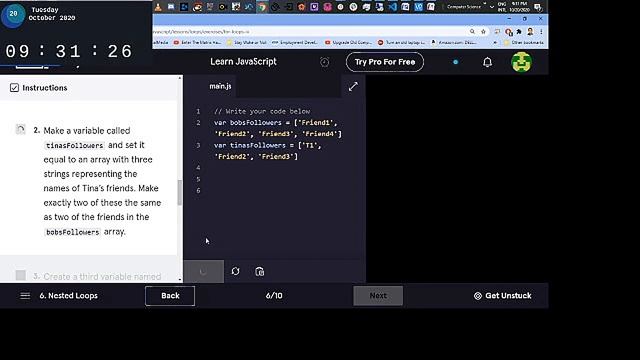Viewport: 640px width, 360px height.
Task: Click the clock date in system tray
Action: [519, 7]
